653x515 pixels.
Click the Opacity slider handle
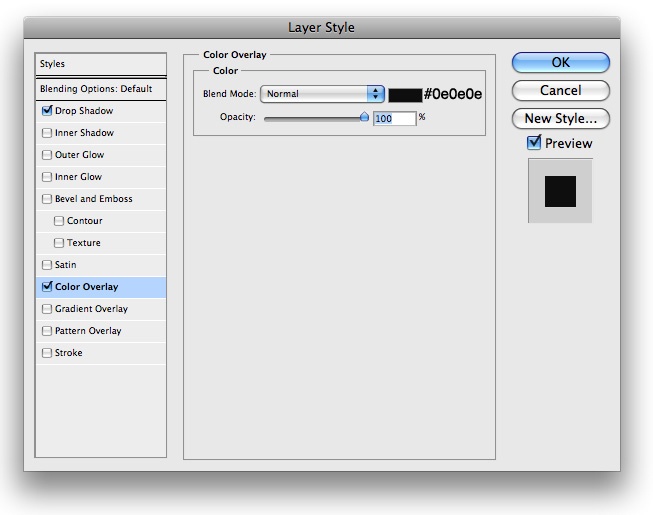click(x=364, y=117)
